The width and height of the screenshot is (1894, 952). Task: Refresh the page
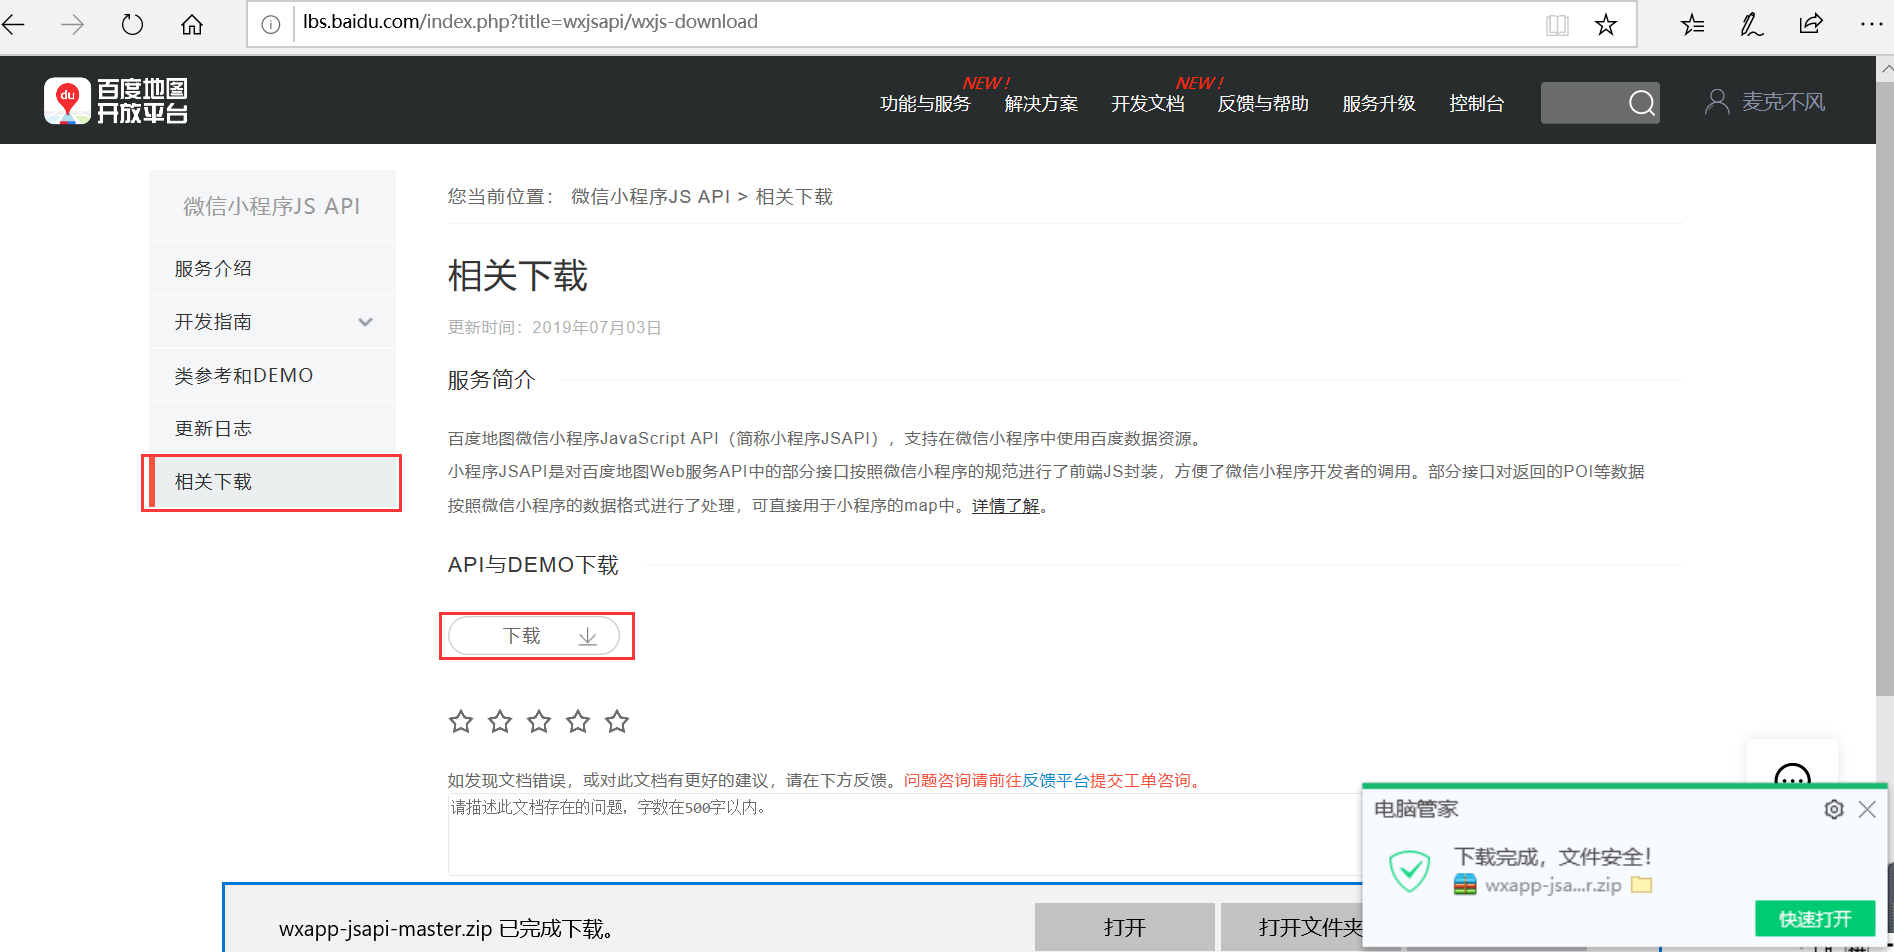pos(132,24)
